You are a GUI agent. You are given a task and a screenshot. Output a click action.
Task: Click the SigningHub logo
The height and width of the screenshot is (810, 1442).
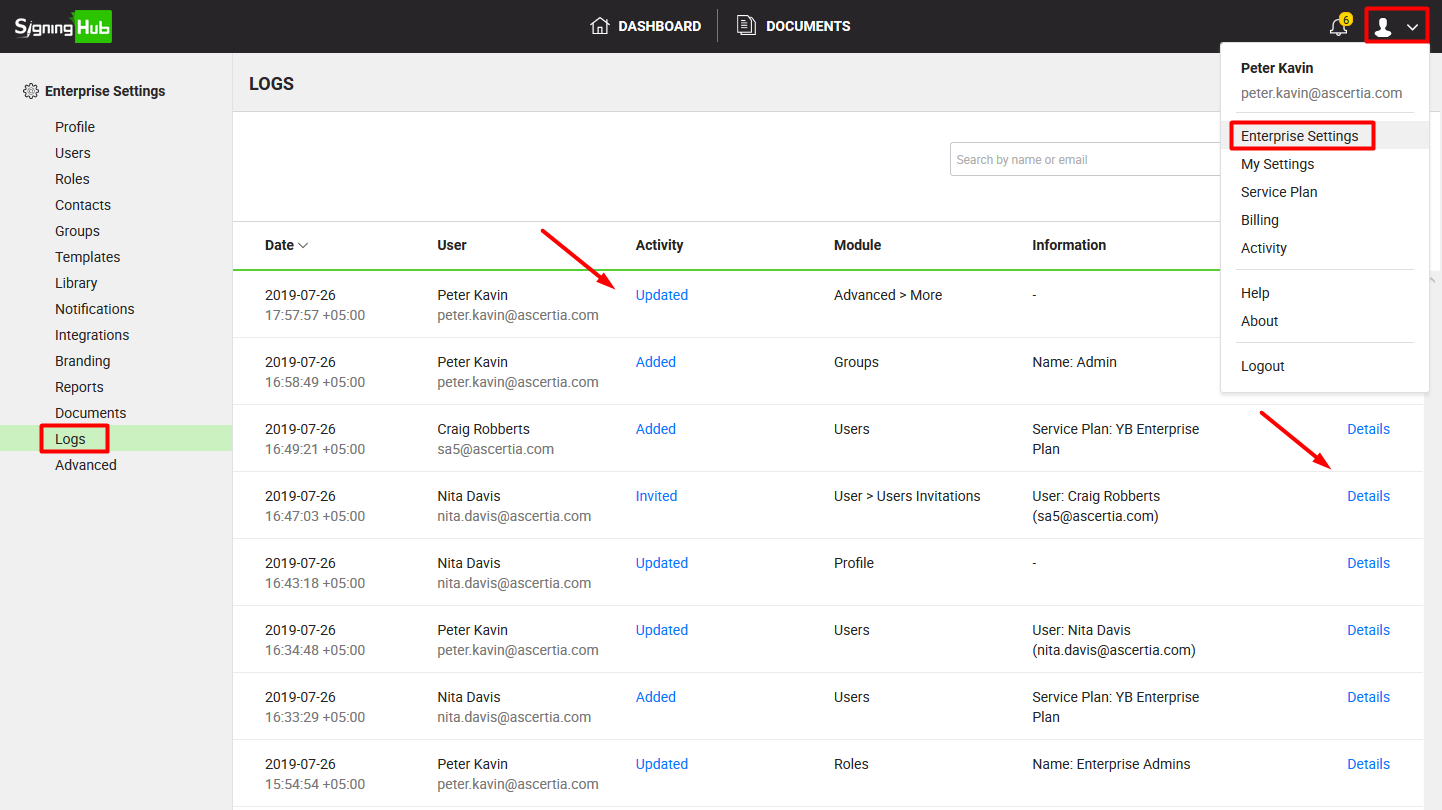tap(62, 26)
